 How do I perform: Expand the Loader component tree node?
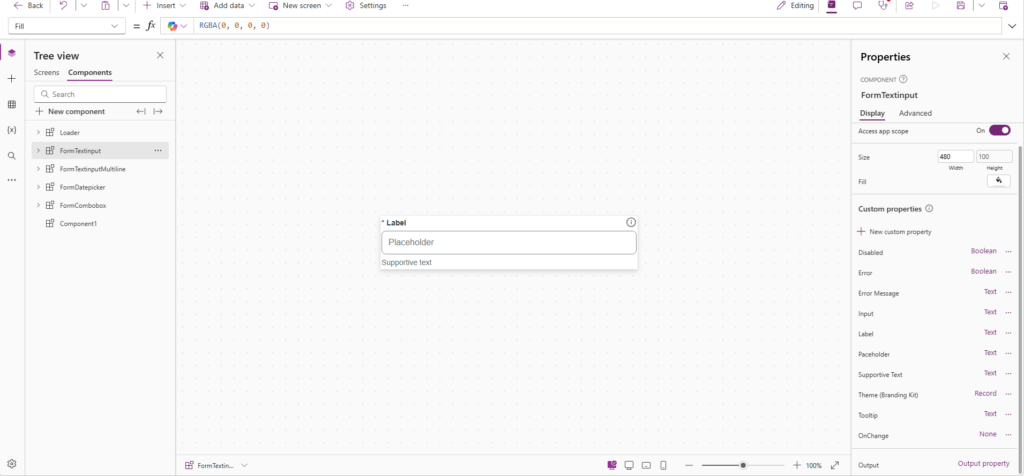(x=38, y=133)
